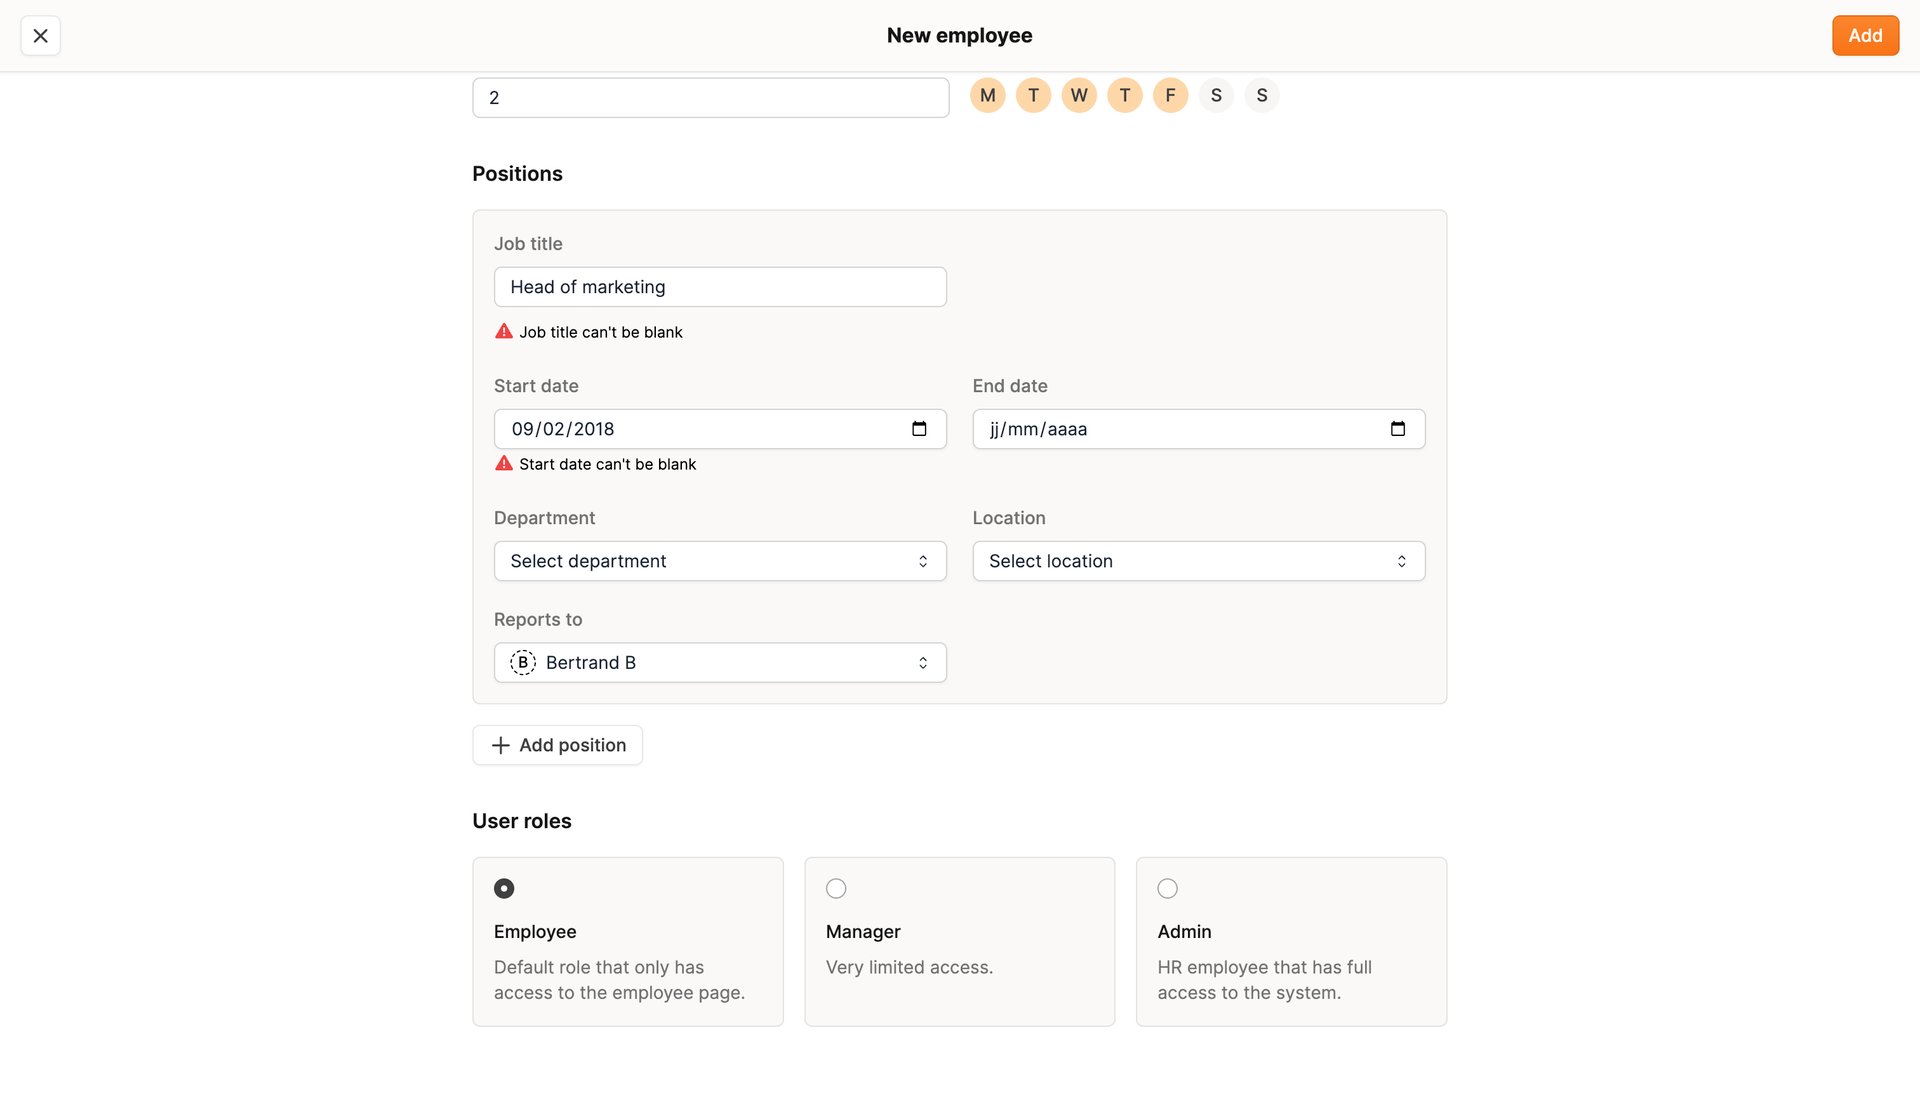Viewport: 1920px width, 1103px height.
Task: Click the Add position button
Action: coord(557,745)
